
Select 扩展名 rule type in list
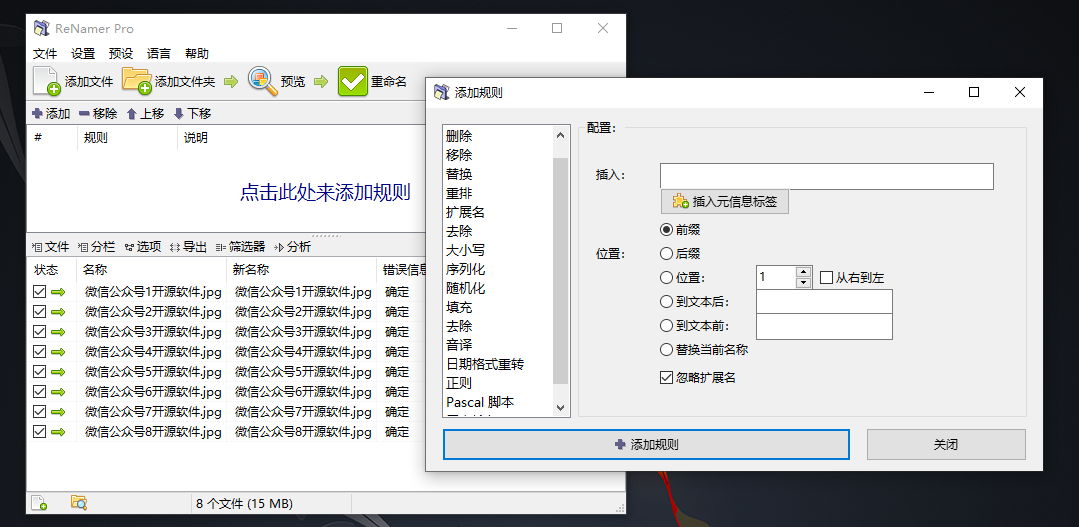pos(465,212)
